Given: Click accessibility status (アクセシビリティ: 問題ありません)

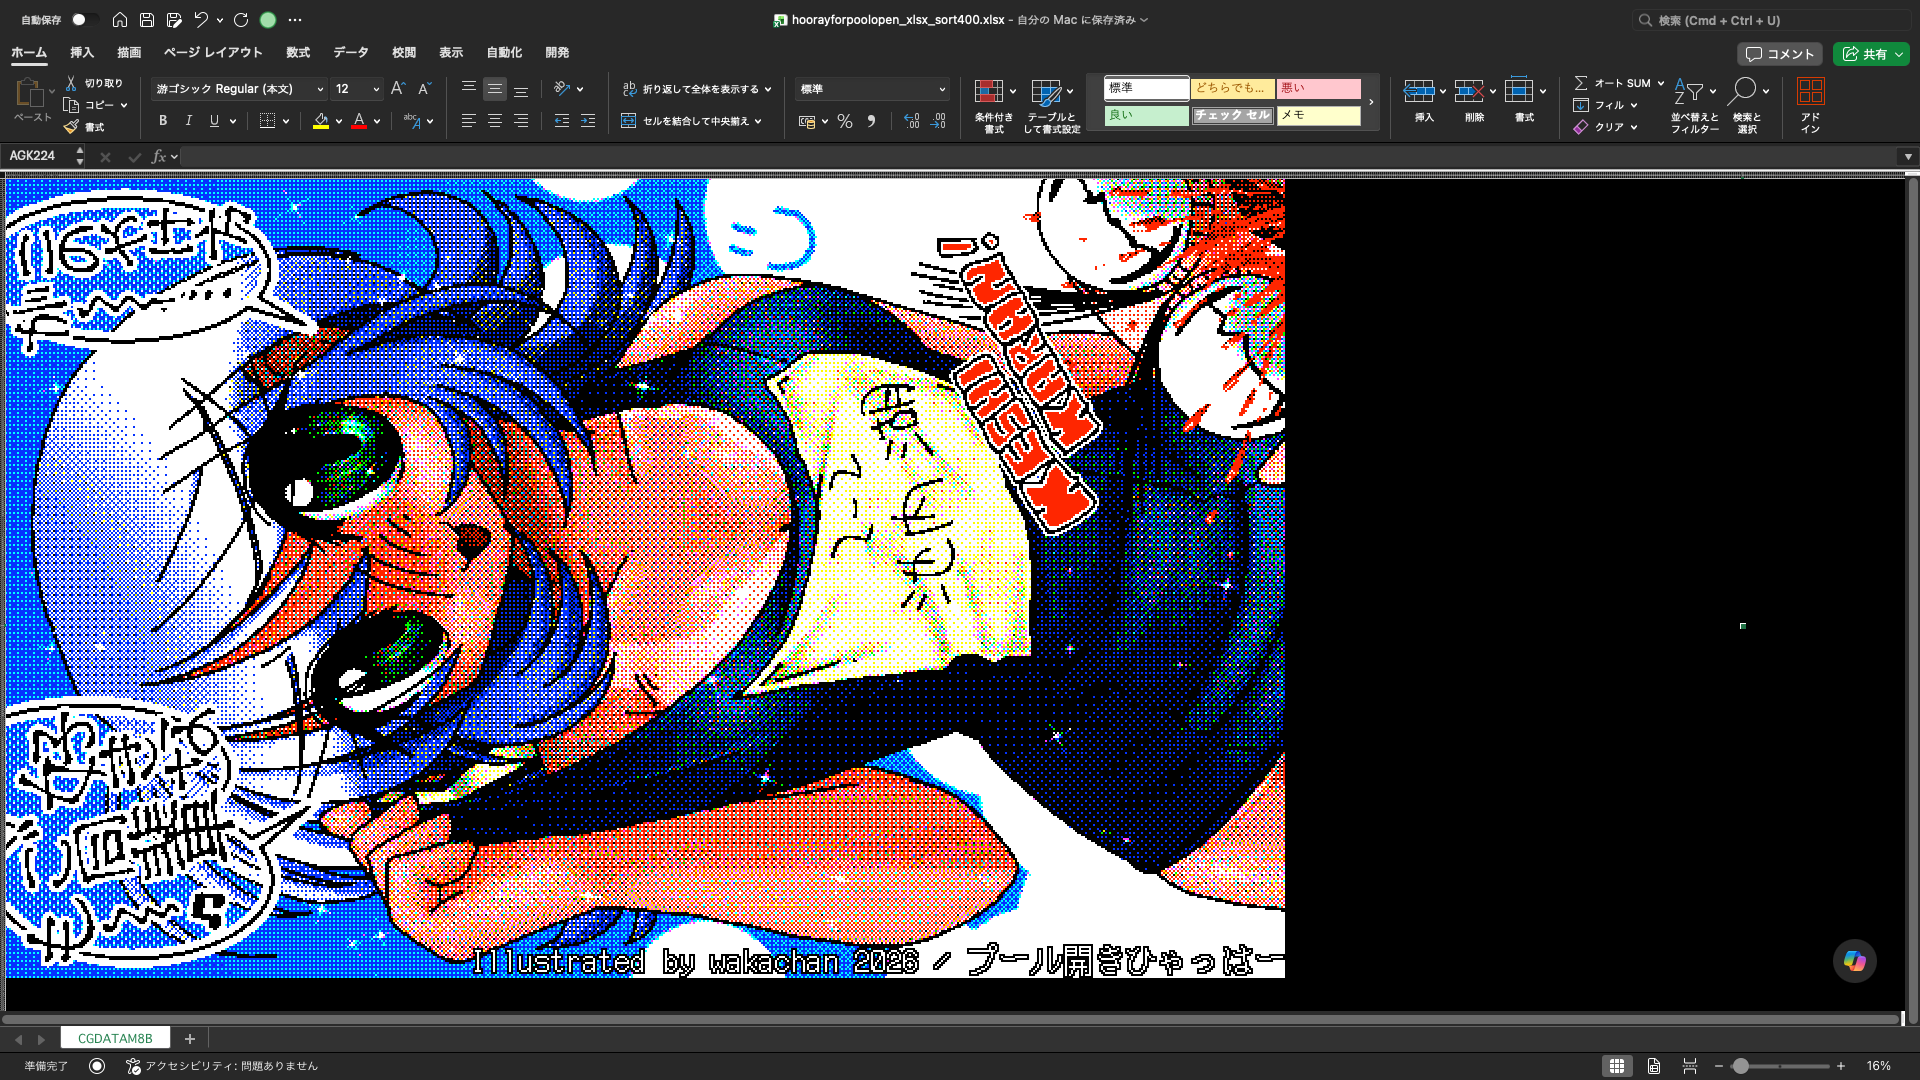Looking at the screenshot, I should point(222,1066).
